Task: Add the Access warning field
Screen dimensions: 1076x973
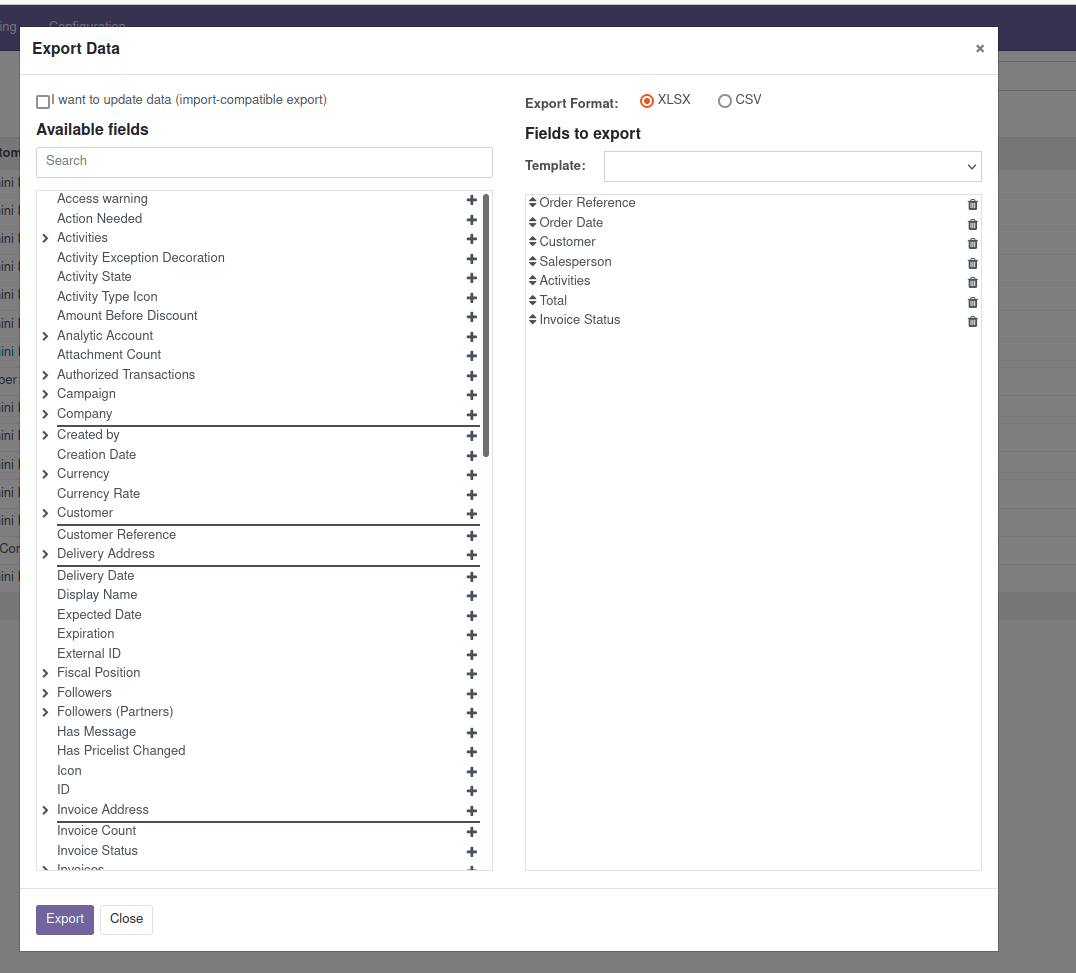Action: (471, 200)
